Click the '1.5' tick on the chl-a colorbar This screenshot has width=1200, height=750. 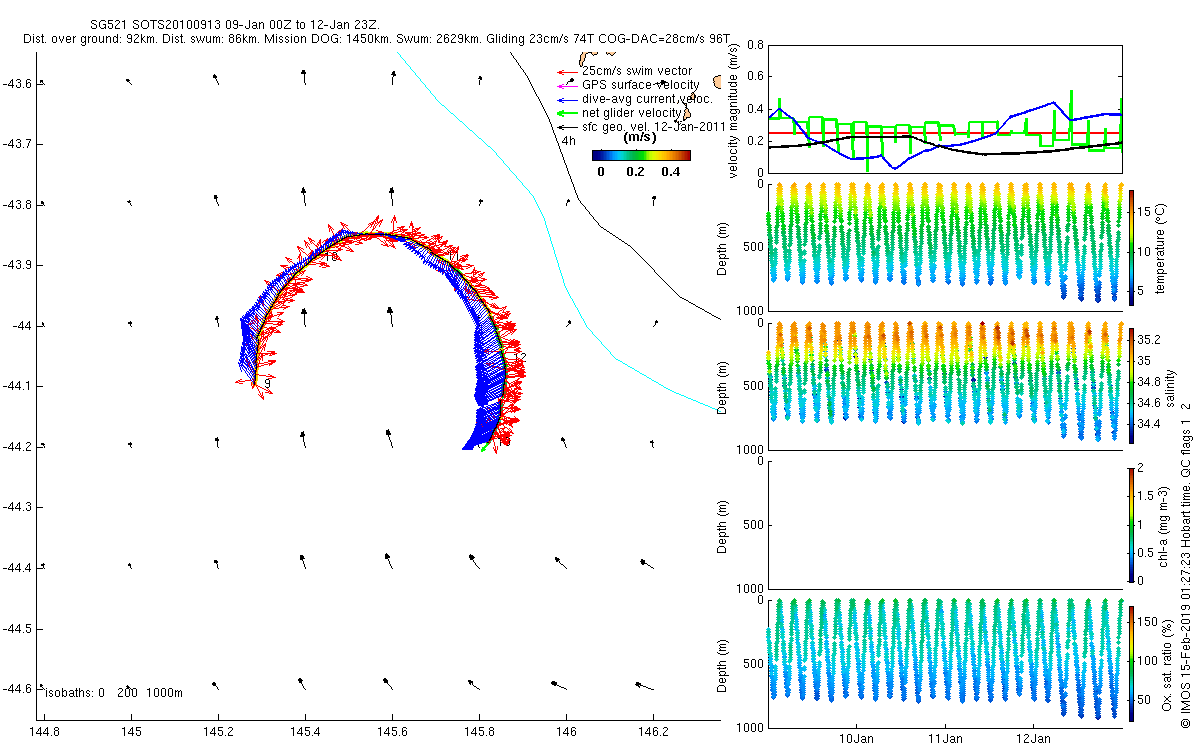coord(1148,495)
